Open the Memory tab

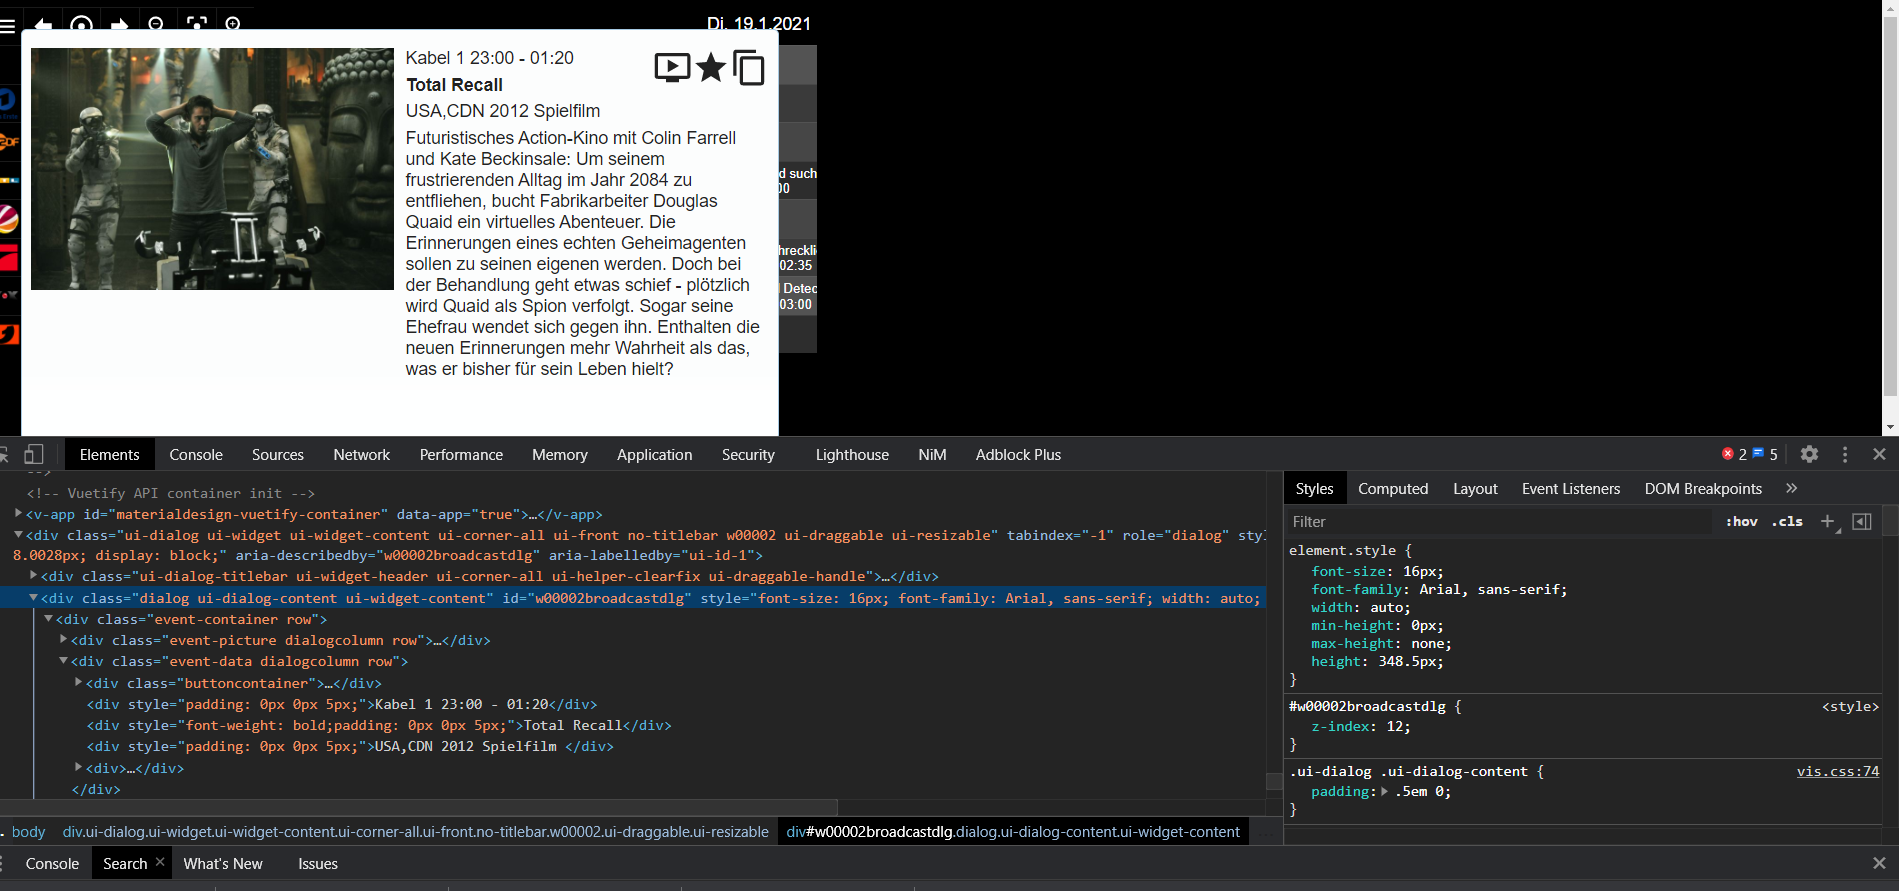tap(560, 454)
